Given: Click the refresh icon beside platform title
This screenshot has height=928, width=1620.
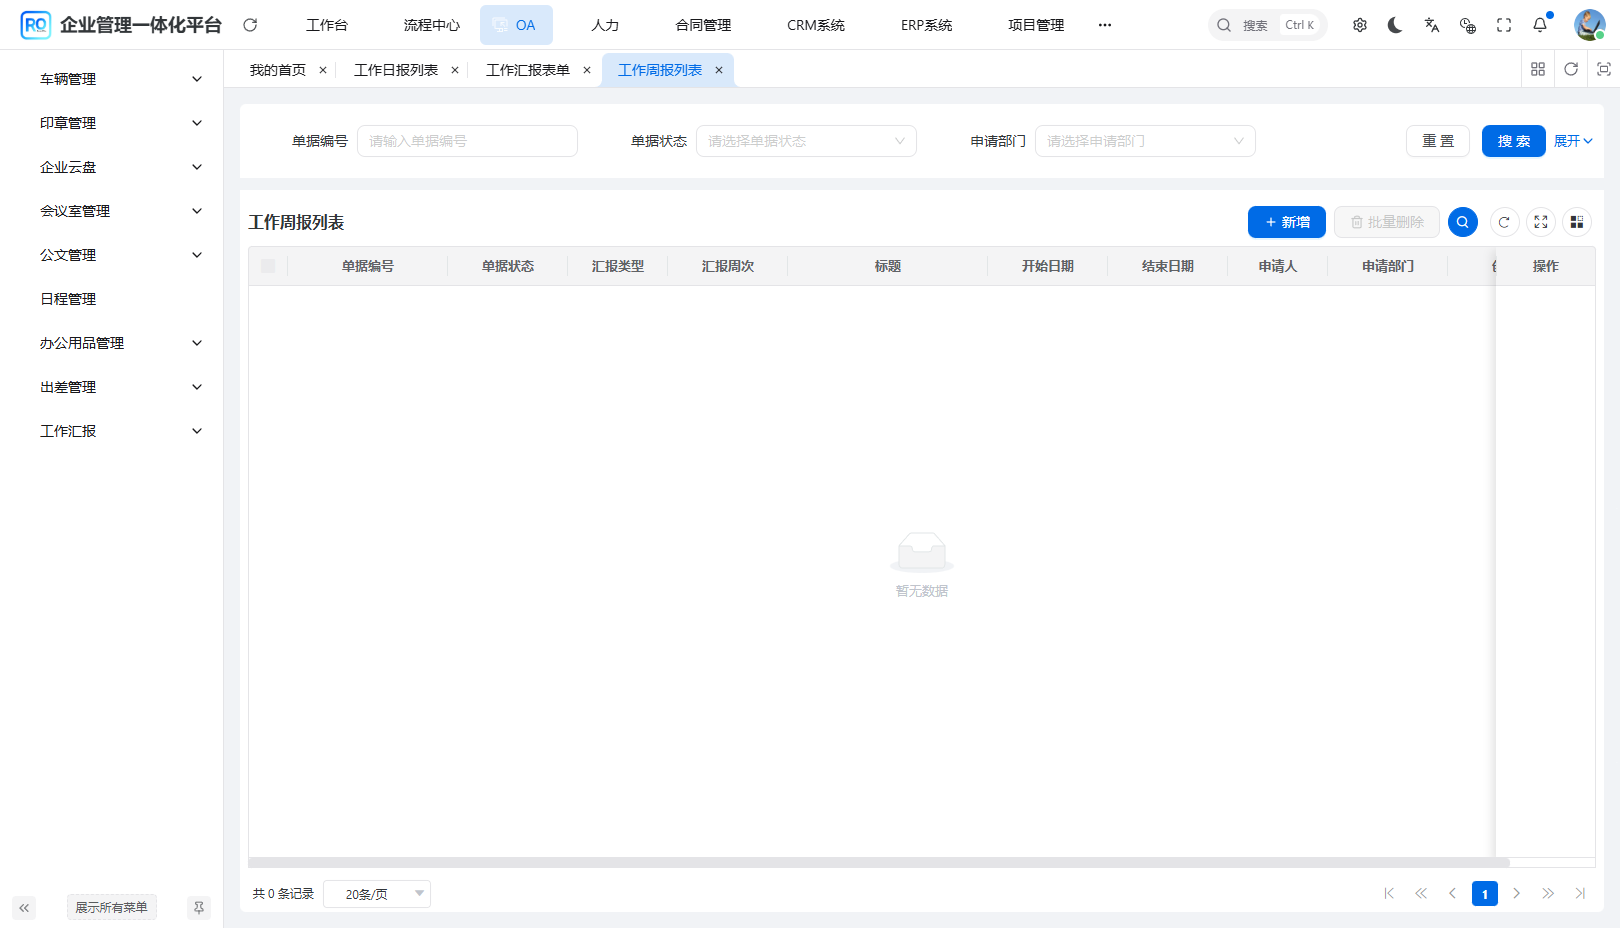Looking at the screenshot, I should [250, 25].
